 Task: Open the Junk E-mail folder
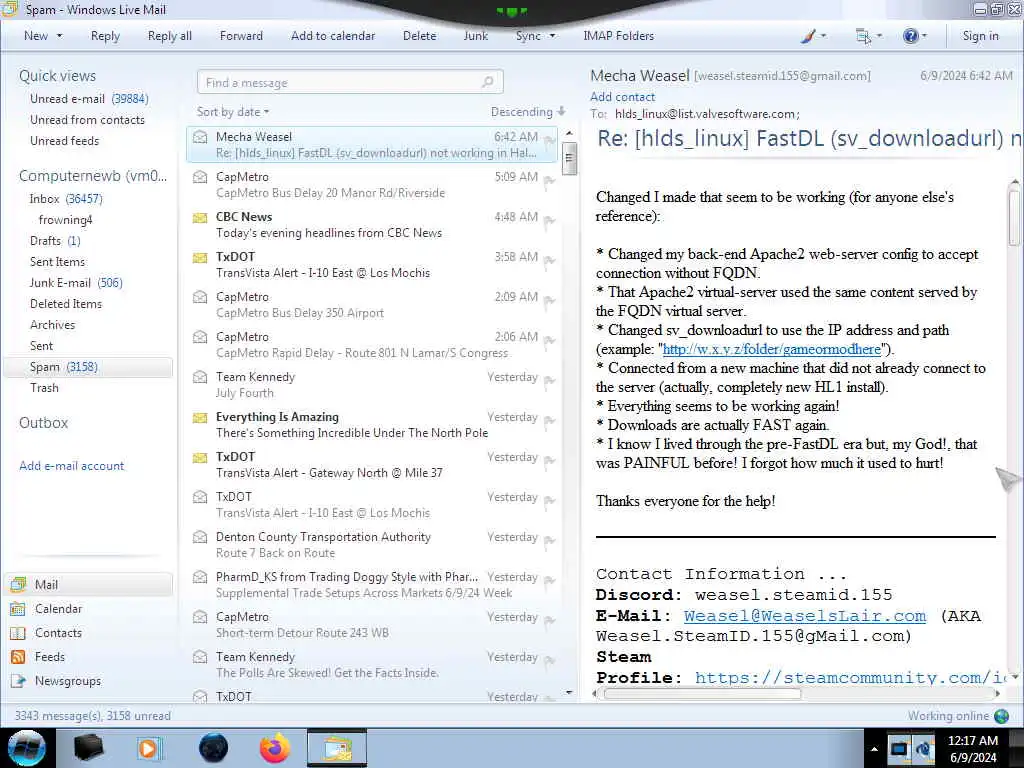coord(76,283)
